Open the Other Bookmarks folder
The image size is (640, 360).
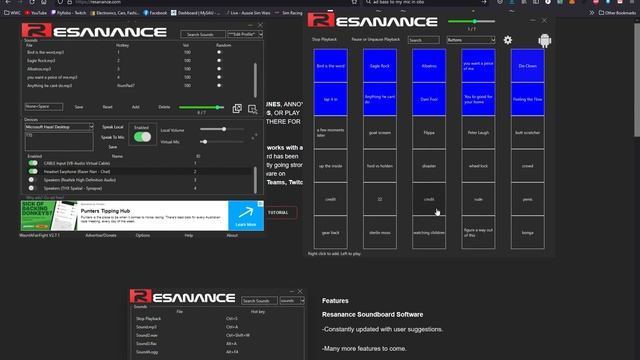pos(617,13)
